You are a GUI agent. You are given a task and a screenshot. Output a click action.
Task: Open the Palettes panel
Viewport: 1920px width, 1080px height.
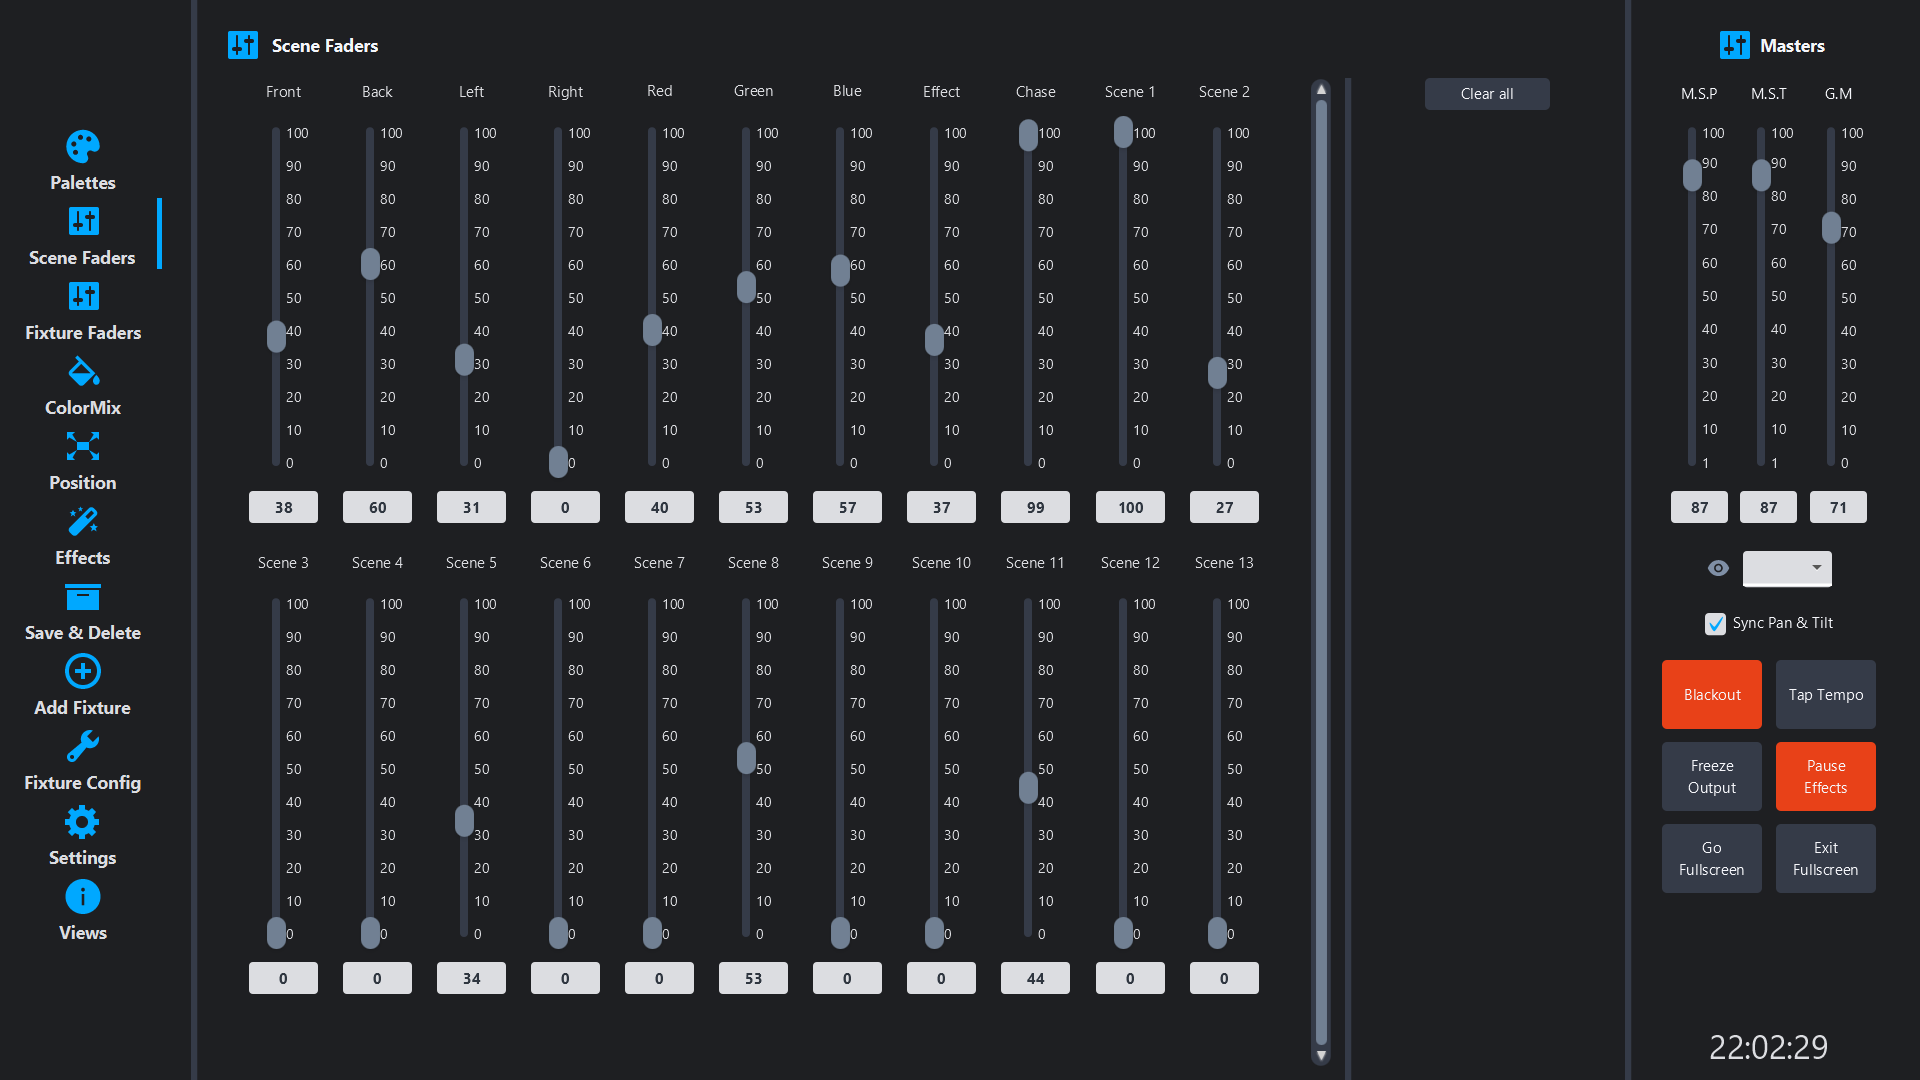coord(82,160)
